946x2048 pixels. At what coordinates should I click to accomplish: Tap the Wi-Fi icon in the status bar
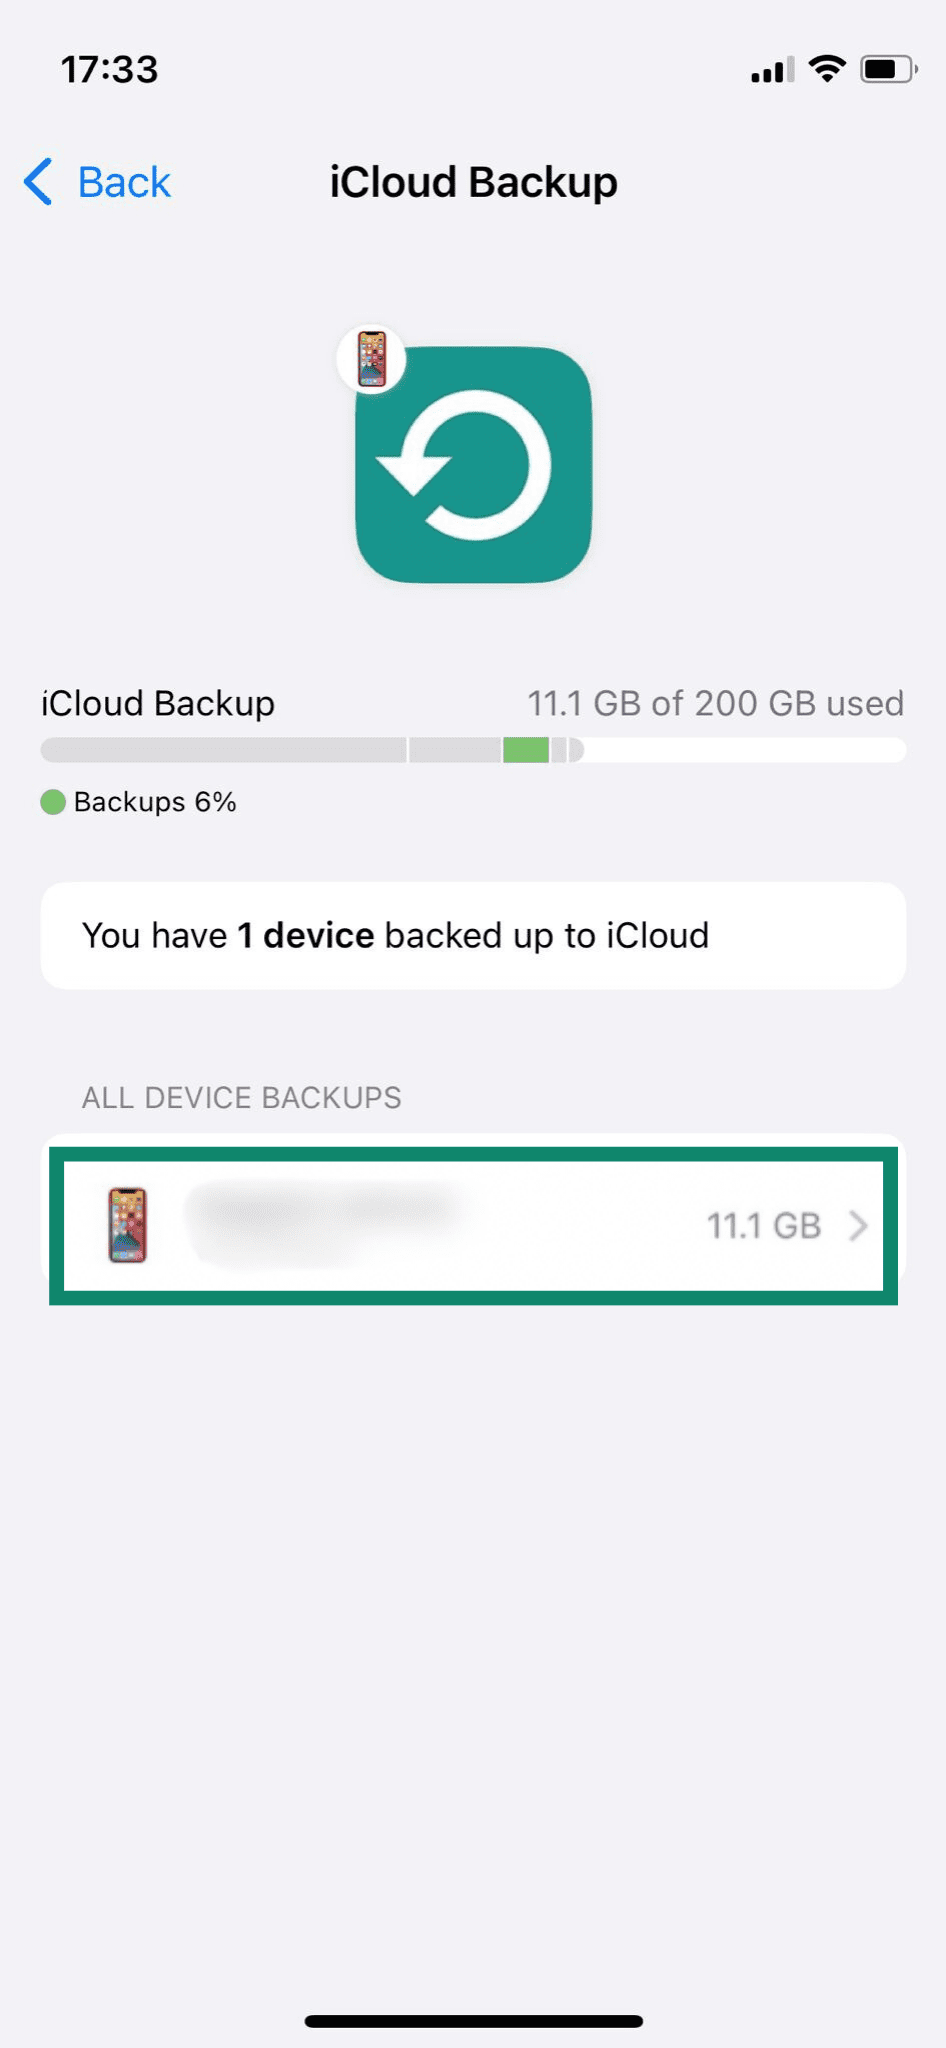point(826,68)
